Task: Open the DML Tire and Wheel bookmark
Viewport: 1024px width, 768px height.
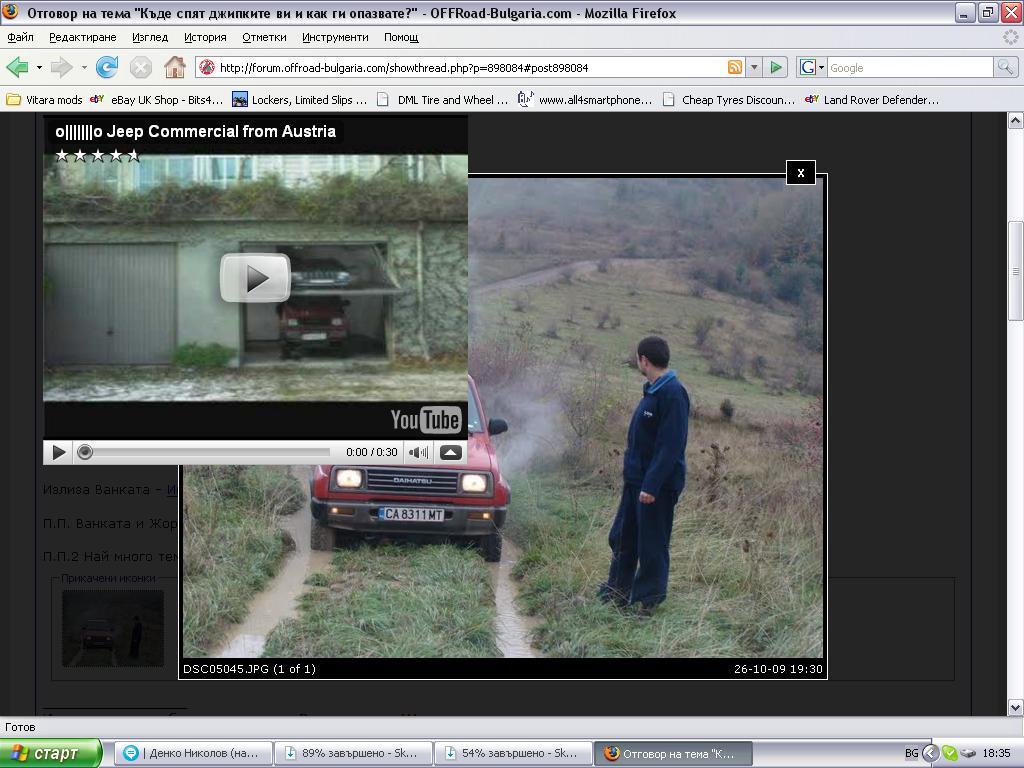Action: (443, 100)
